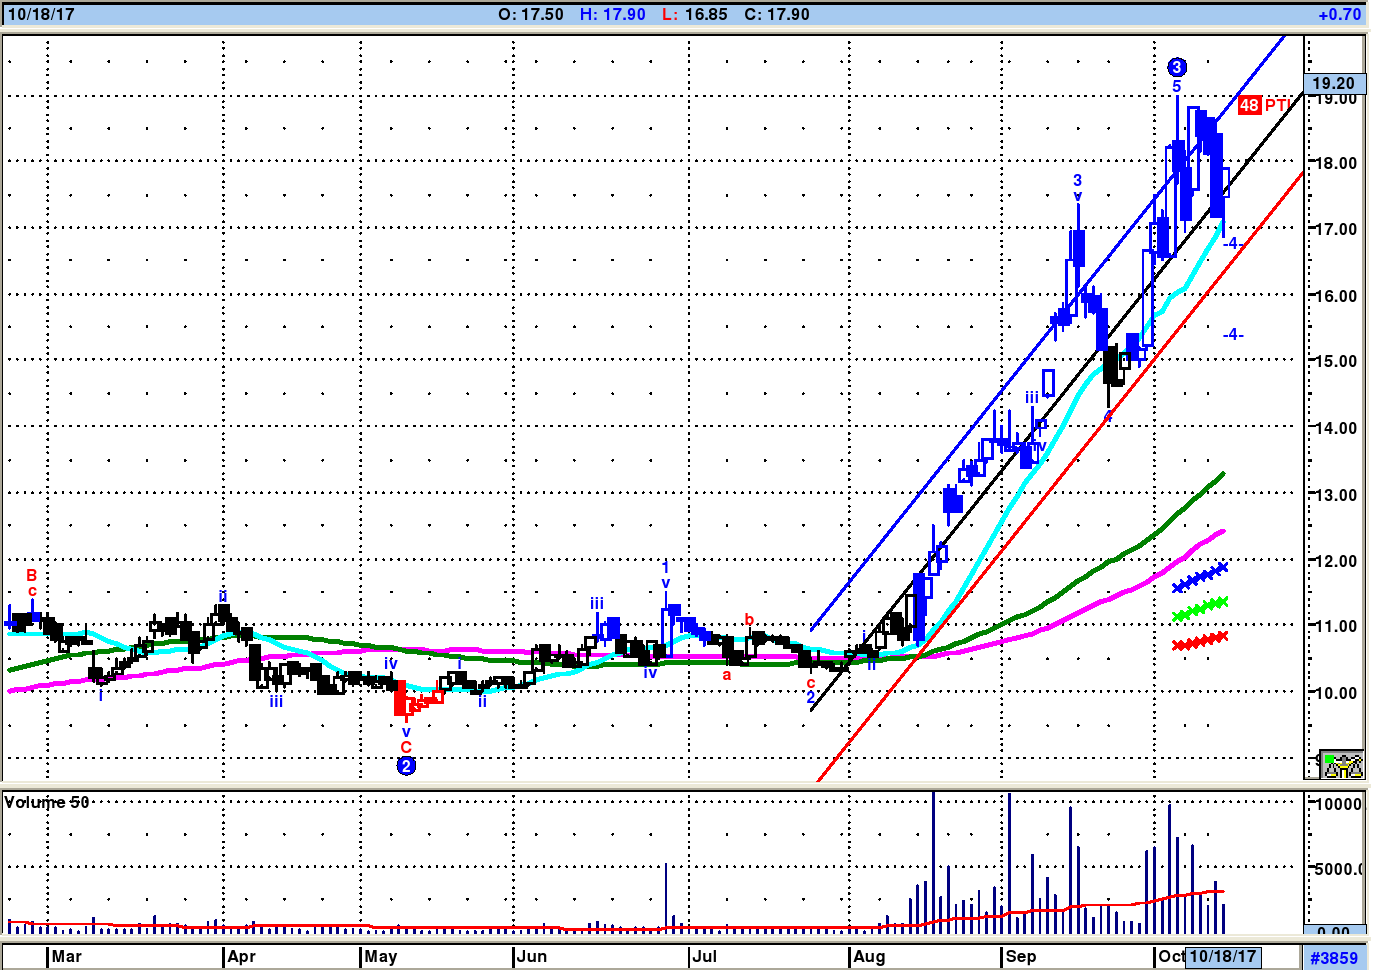The height and width of the screenshot is (970, 1400).
Task: Click the #3859 label in bottom corner
Action: point(1334,958)
